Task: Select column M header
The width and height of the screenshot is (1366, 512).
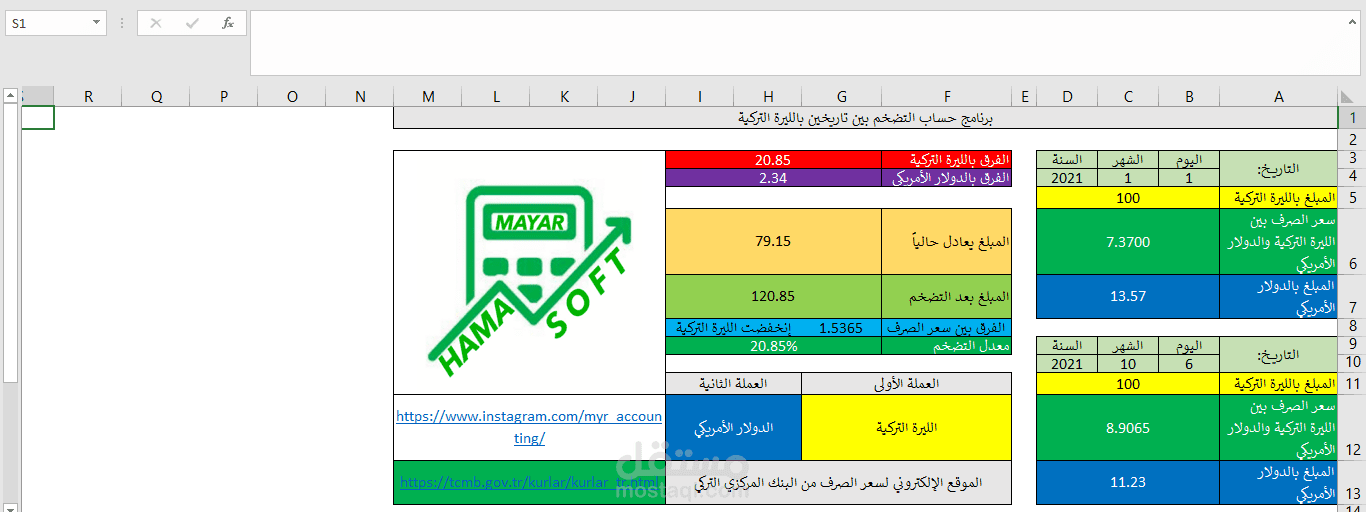Action: (428, 96)
